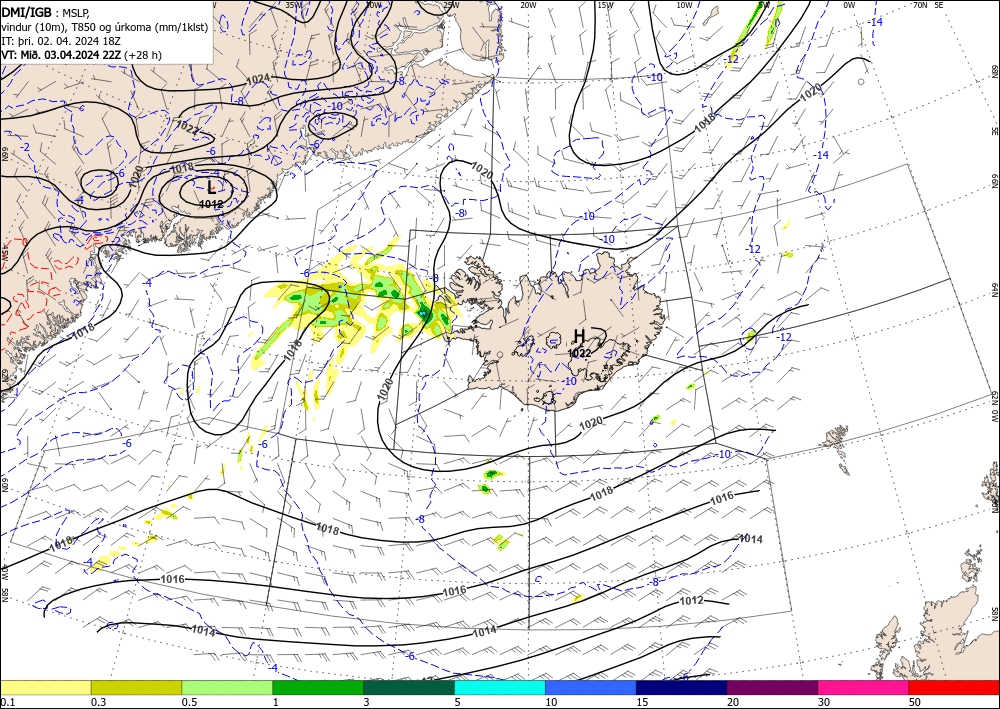Click the '20' legend scale label

(x=733, y=701)
